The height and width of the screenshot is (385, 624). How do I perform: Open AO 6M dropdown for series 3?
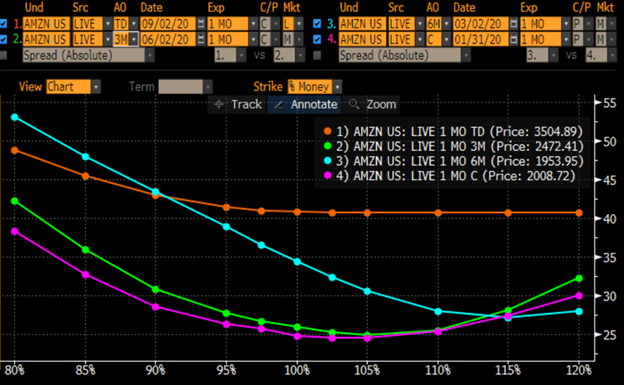(x=447, y=24)
